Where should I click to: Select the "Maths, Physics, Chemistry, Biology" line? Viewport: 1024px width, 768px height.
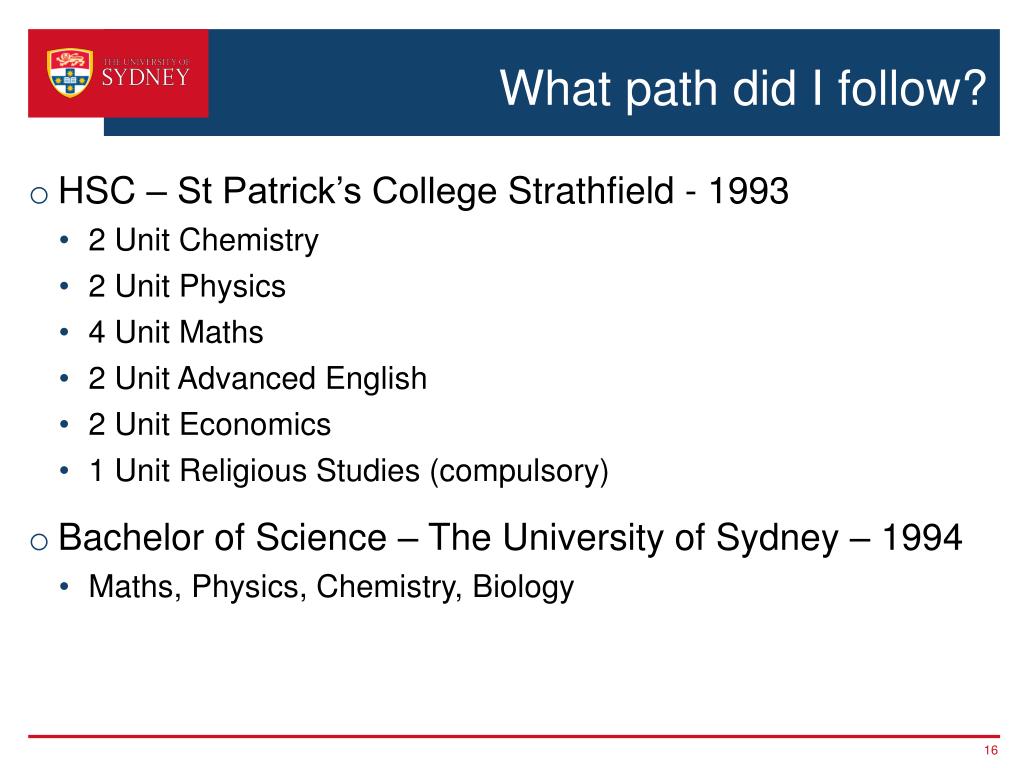tap(331, 587)
